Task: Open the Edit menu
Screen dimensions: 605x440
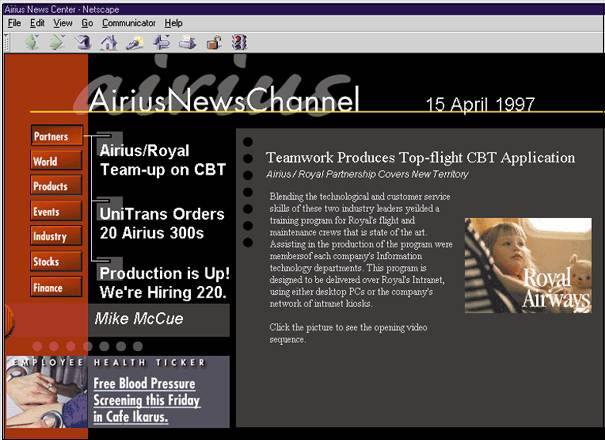Action: click(37, 23)
